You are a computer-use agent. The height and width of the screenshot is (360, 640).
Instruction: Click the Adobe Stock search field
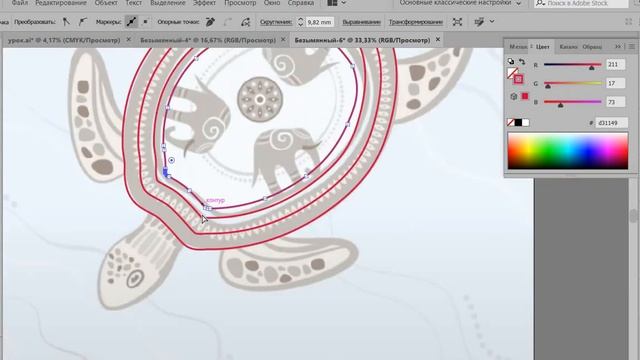581,3
